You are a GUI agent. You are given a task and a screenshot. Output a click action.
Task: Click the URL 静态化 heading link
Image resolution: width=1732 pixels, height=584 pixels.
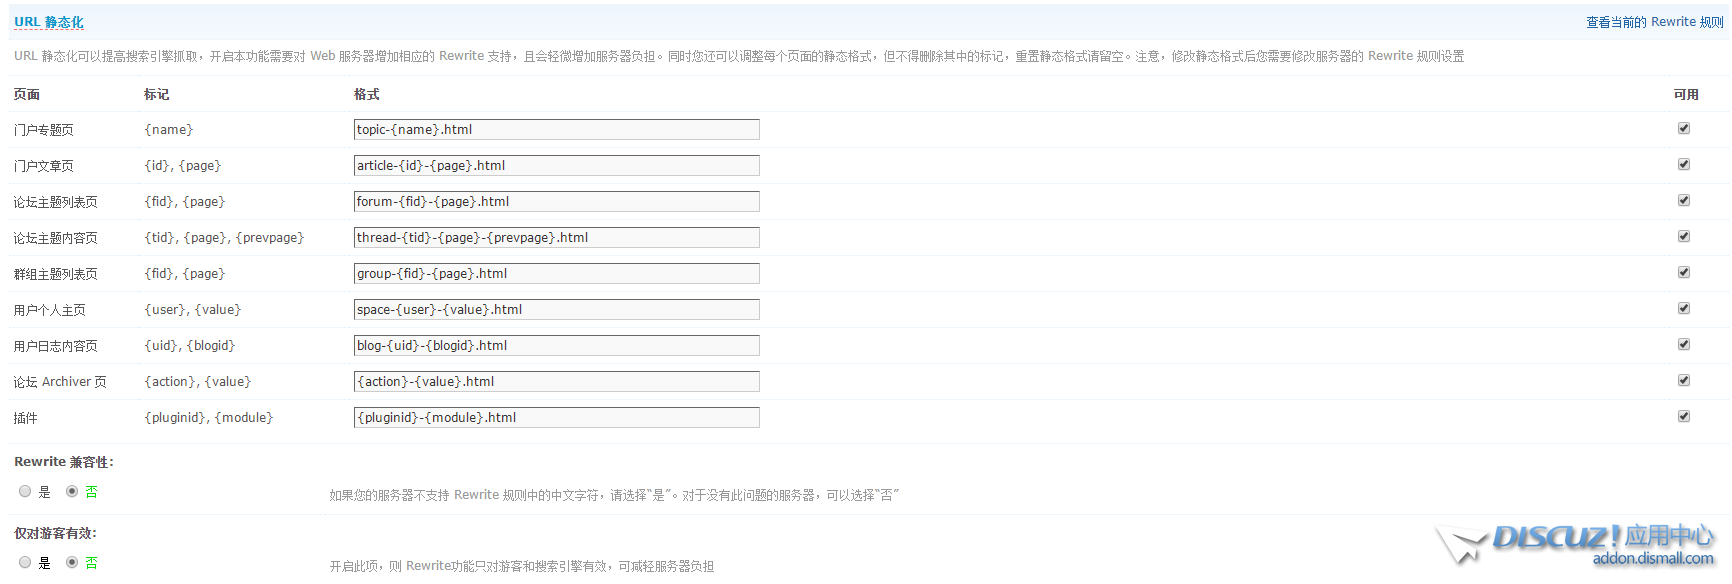(49, 22)
